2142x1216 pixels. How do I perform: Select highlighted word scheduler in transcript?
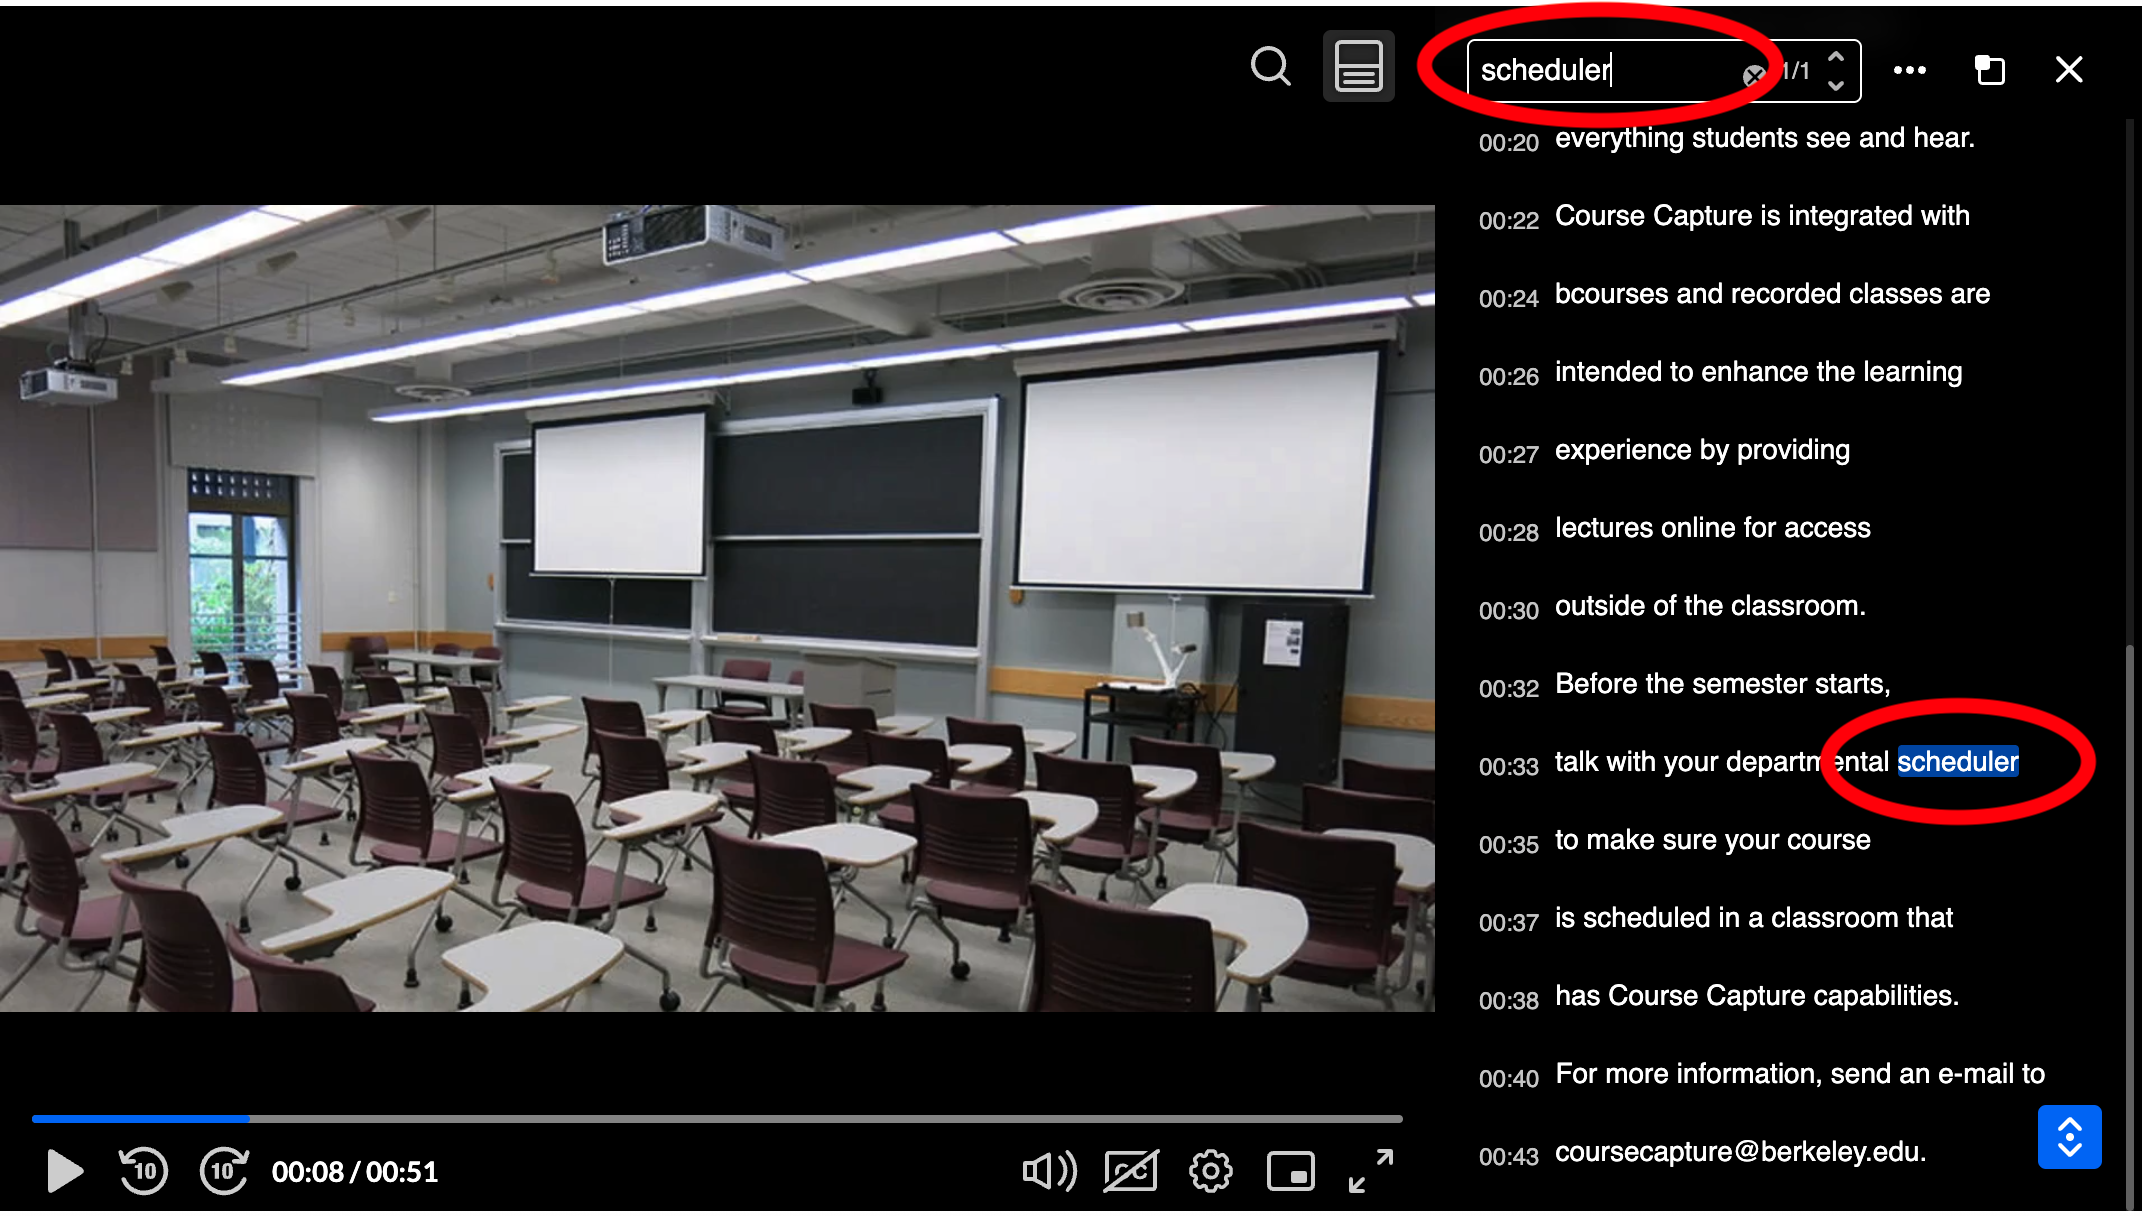pos(1958,761)
